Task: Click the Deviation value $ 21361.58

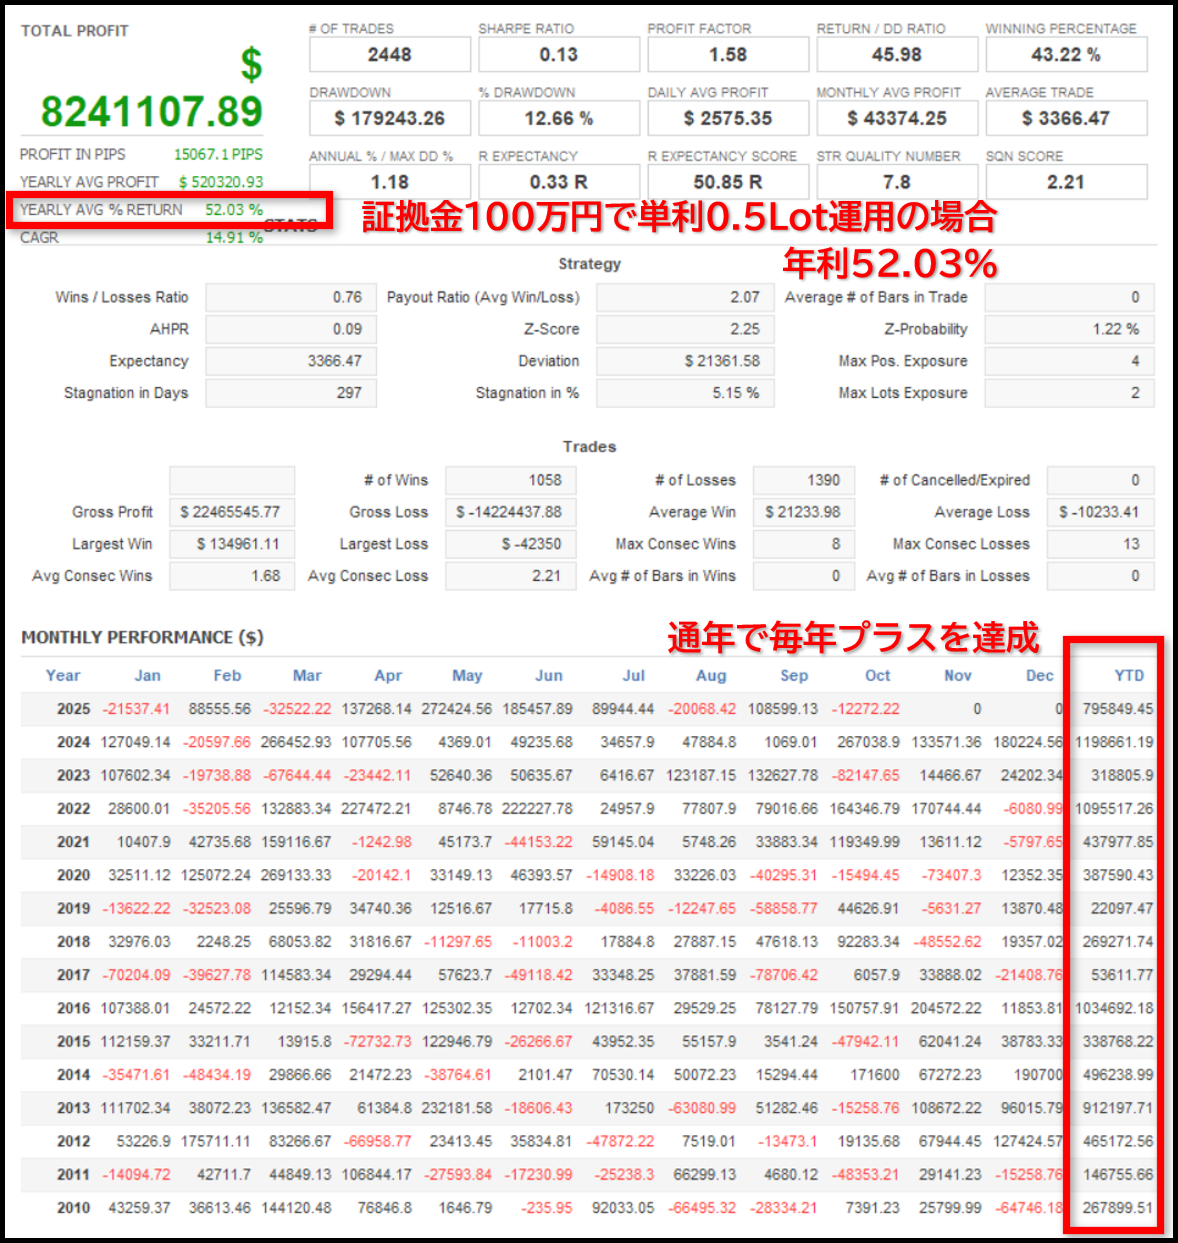Action: [x=685, y=361]
